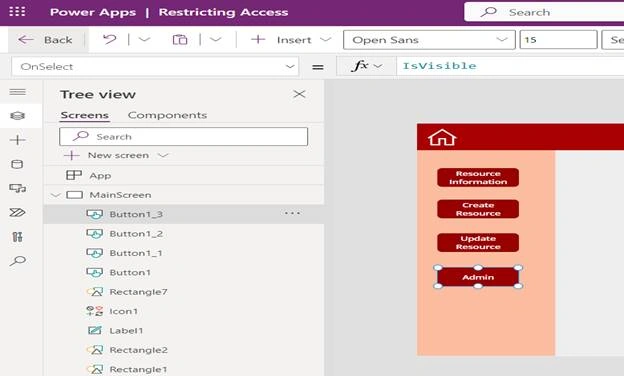Select Button1_1 in tree view
The width and height of the screenshot is (624, 376).
(135, 253)
